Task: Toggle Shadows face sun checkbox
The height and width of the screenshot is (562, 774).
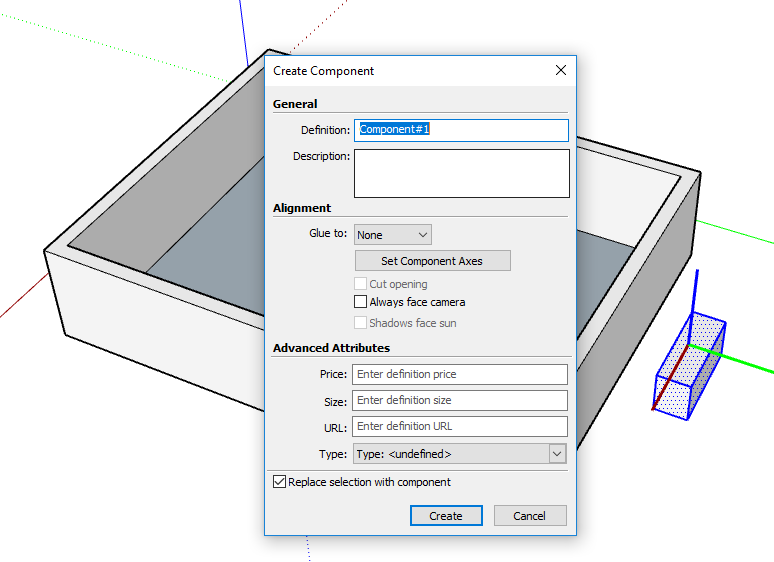Action: pos(360,323)
